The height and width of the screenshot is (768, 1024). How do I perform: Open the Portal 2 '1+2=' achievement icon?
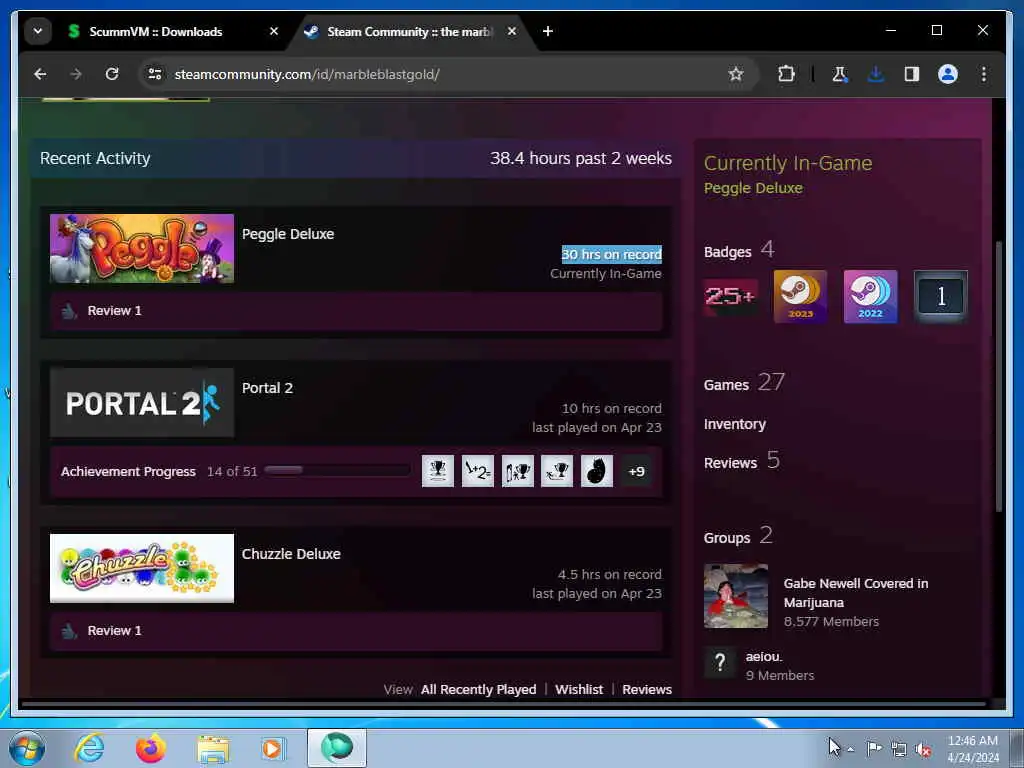point(477,471)
